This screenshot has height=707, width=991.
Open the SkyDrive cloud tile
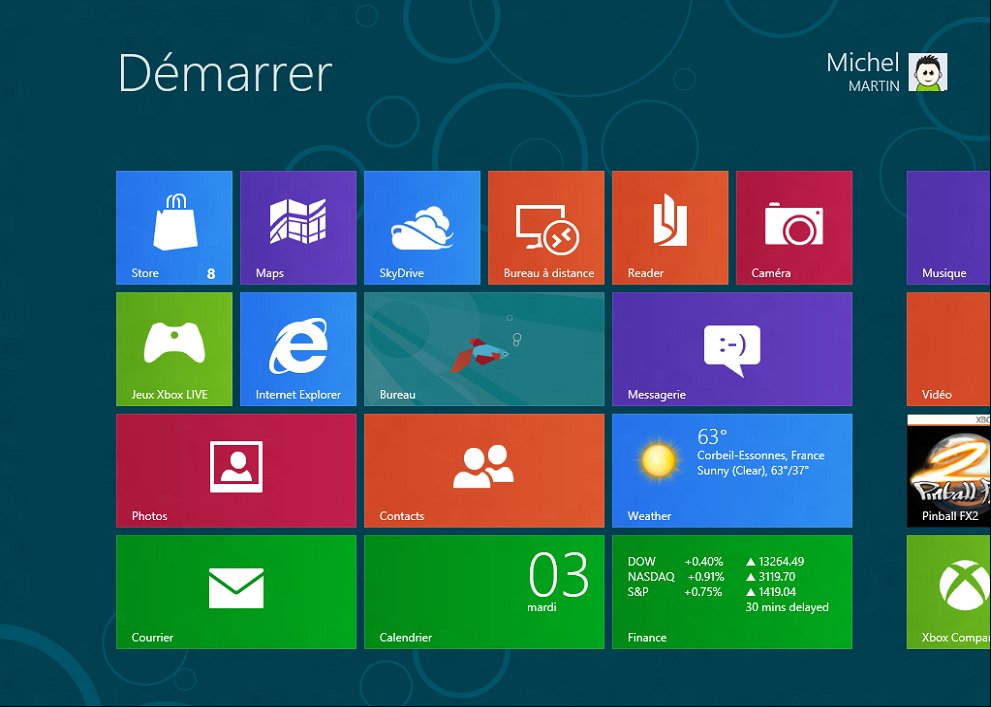tap(422, 227)
